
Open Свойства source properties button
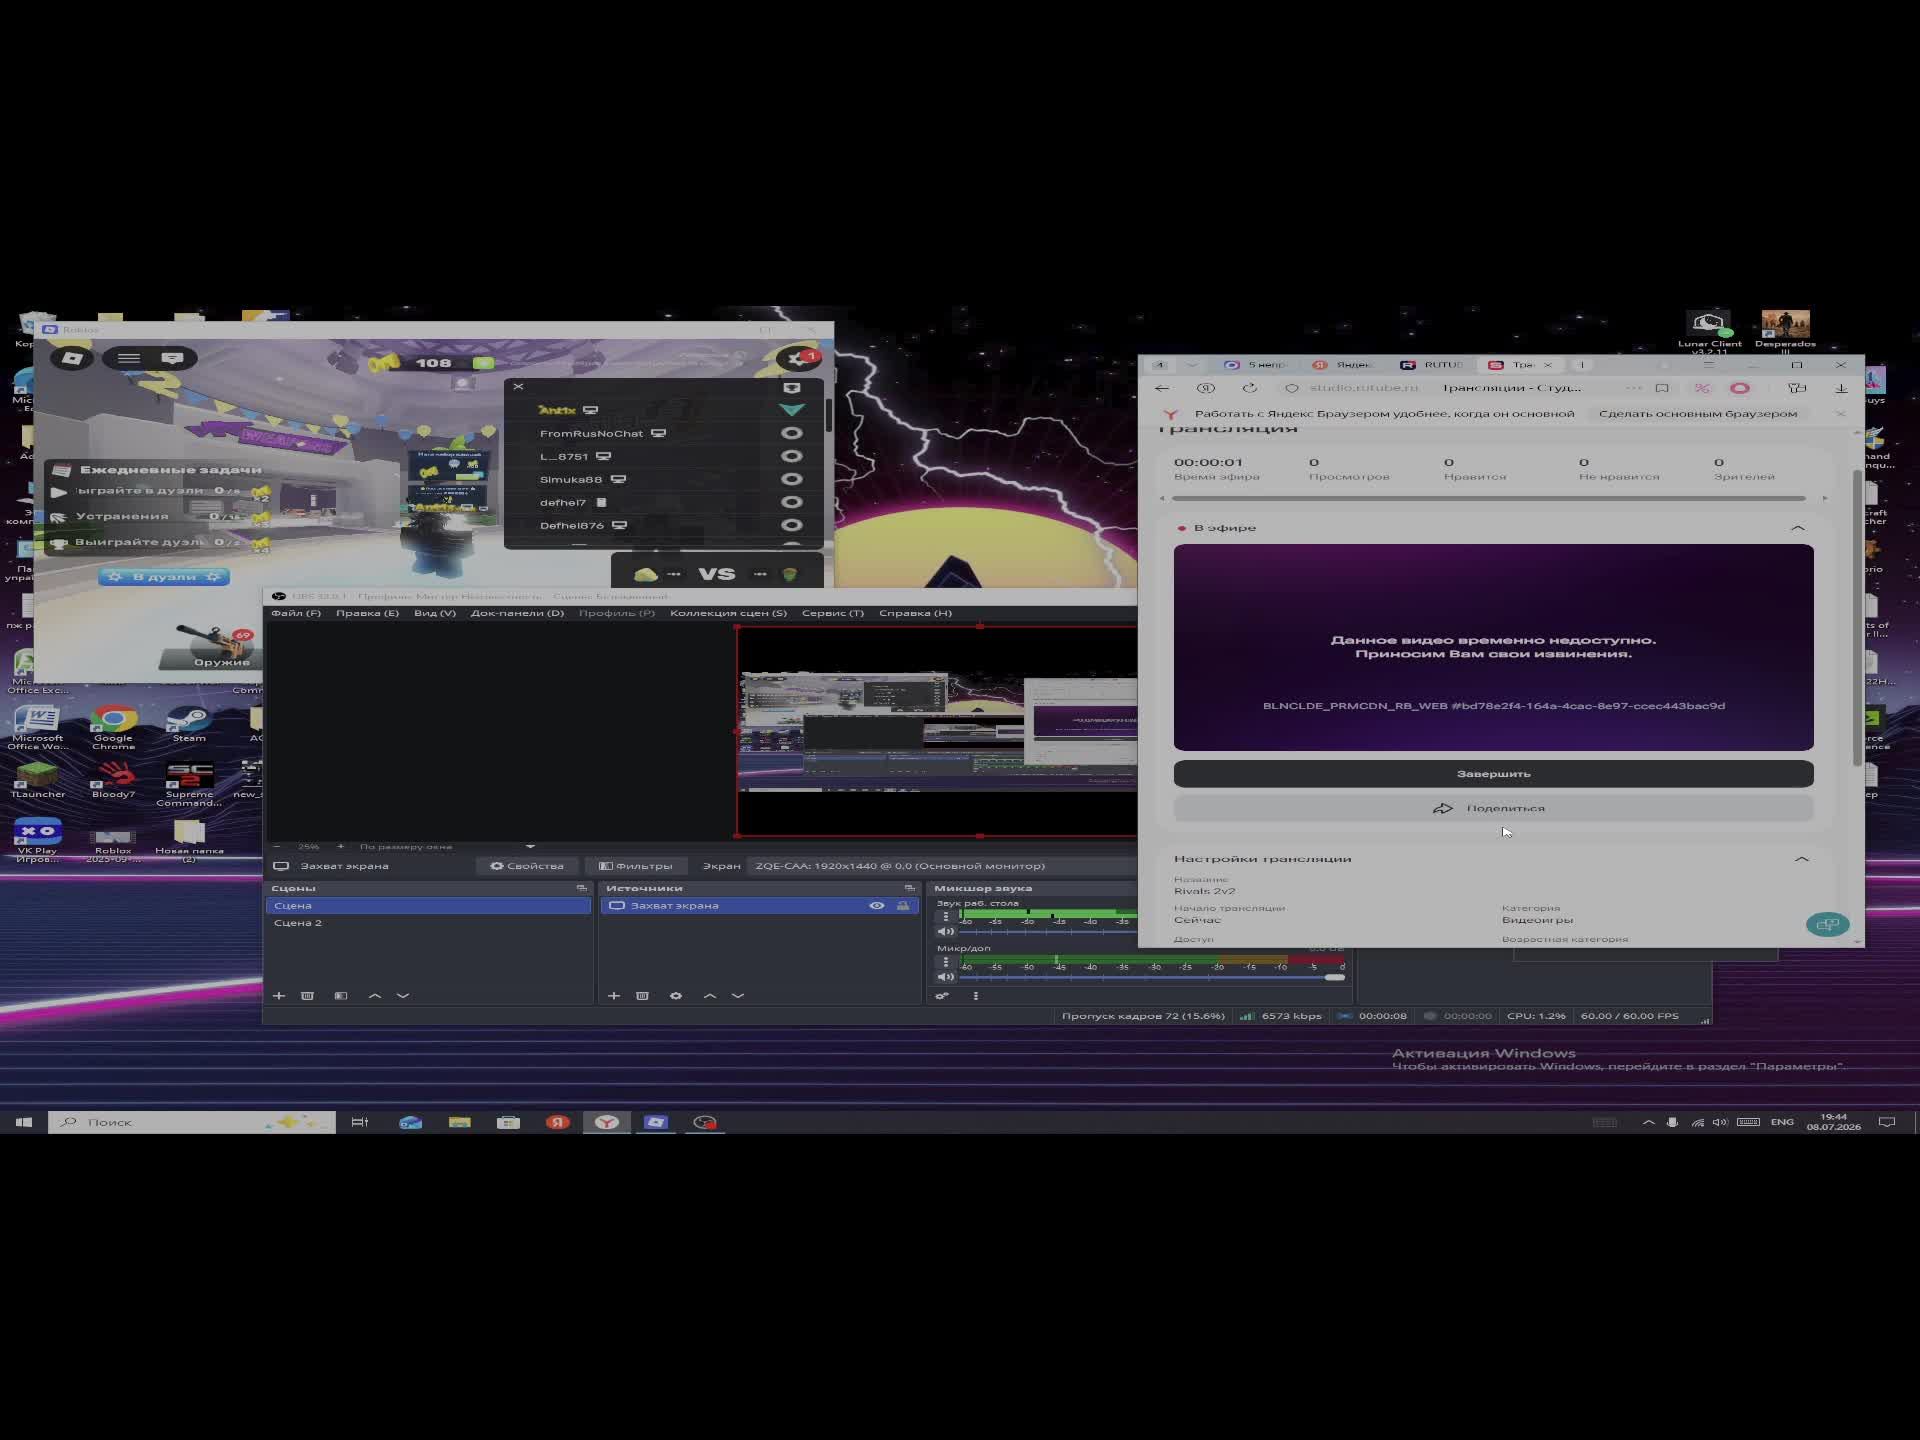[527, 866]
